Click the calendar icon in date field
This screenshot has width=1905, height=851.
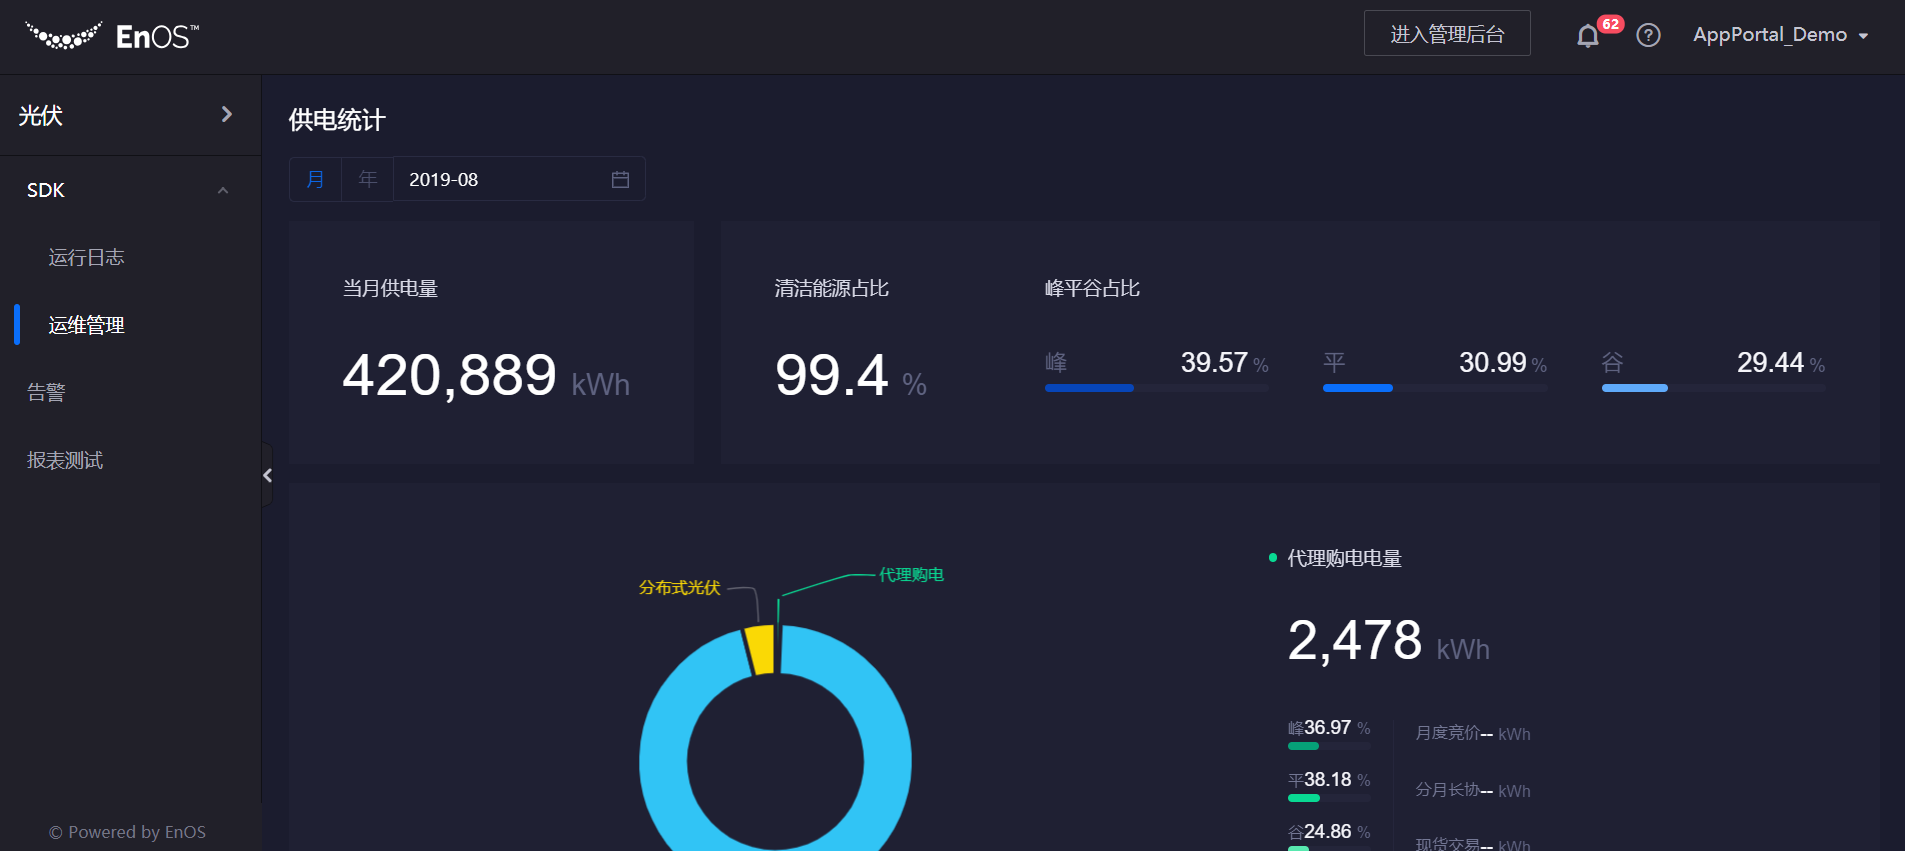620,180
